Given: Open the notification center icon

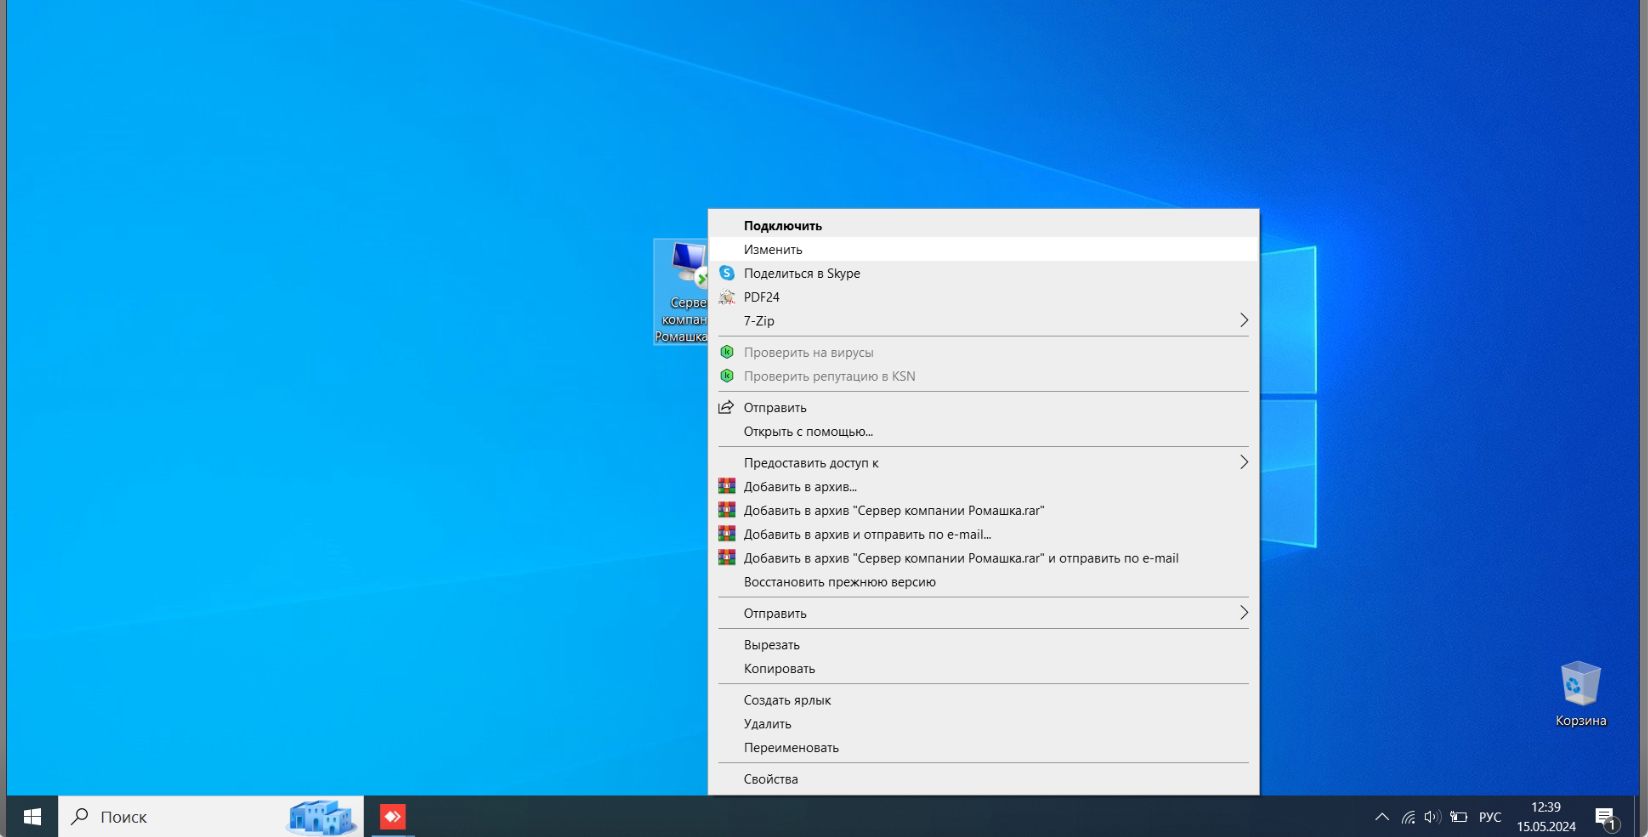Looking at the screenshot, I should tap(1606, 818).
